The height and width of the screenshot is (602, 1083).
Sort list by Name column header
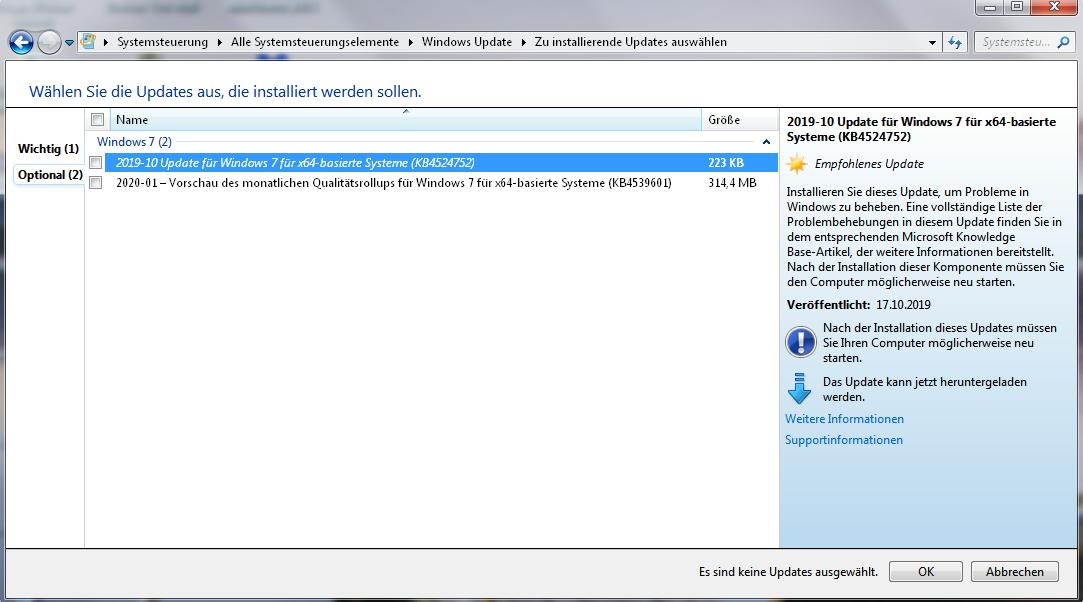pyautogui.click(x=405, y=119)
